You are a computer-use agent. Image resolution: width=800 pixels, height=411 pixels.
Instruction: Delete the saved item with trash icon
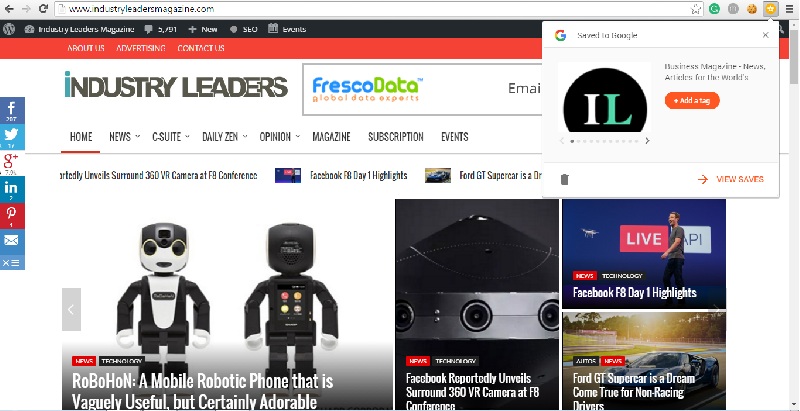pyautogui.click(x=564, y=179)
